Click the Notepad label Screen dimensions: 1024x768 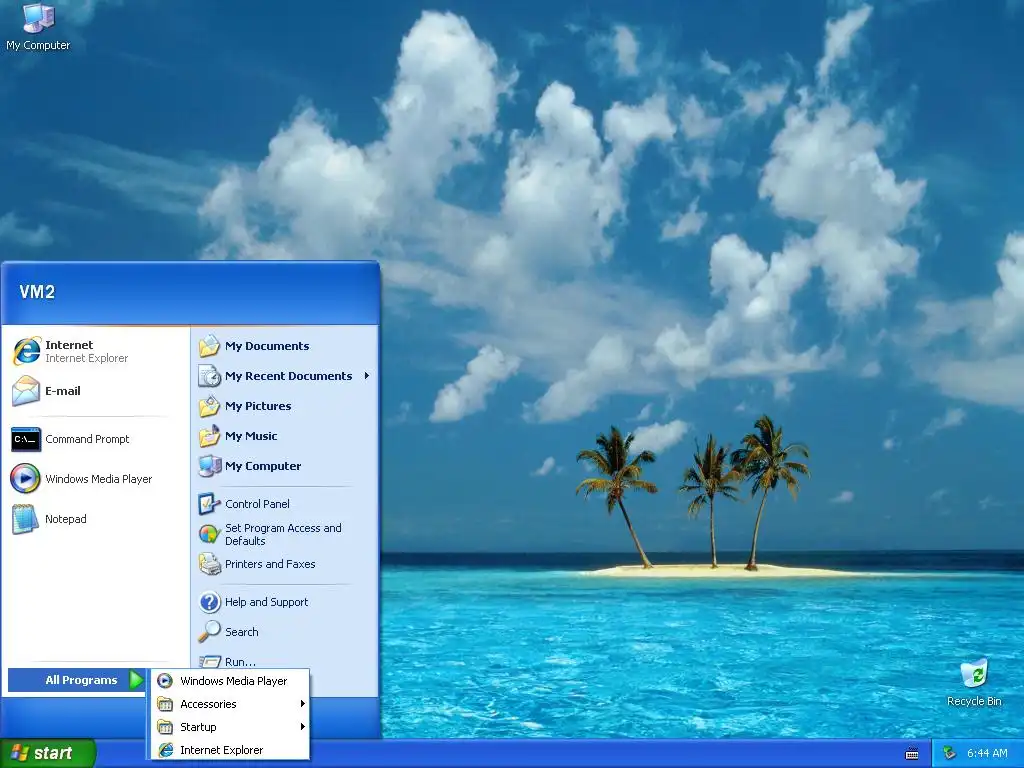tap(65, 519)
